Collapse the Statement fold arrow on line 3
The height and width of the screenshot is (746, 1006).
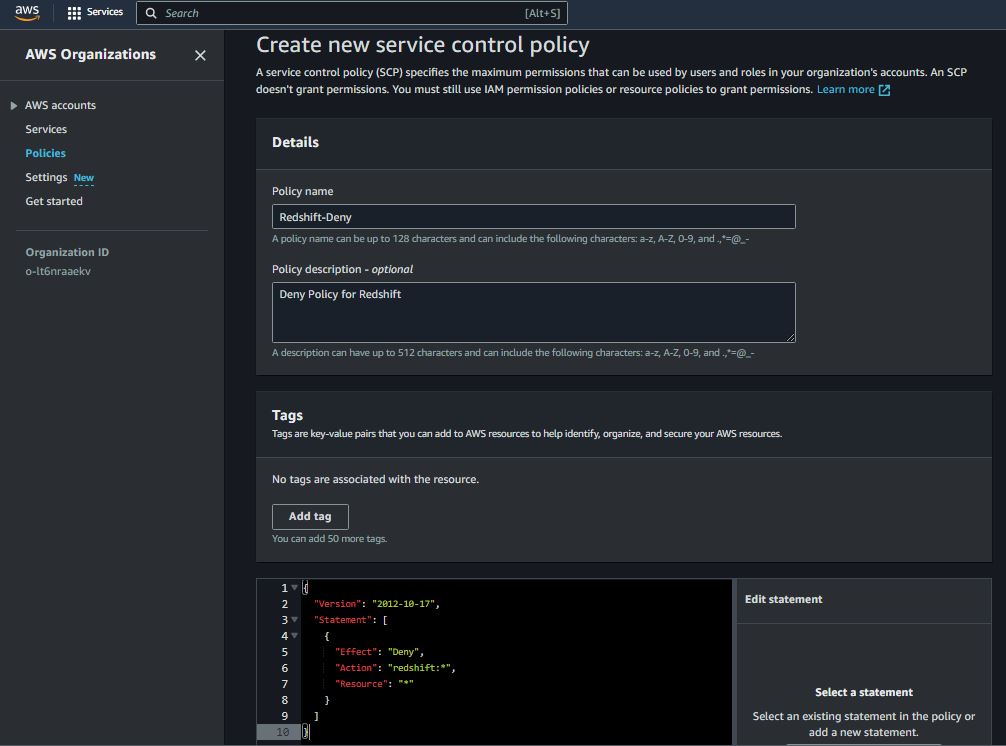pyautogui.click(x=295, y=620)
